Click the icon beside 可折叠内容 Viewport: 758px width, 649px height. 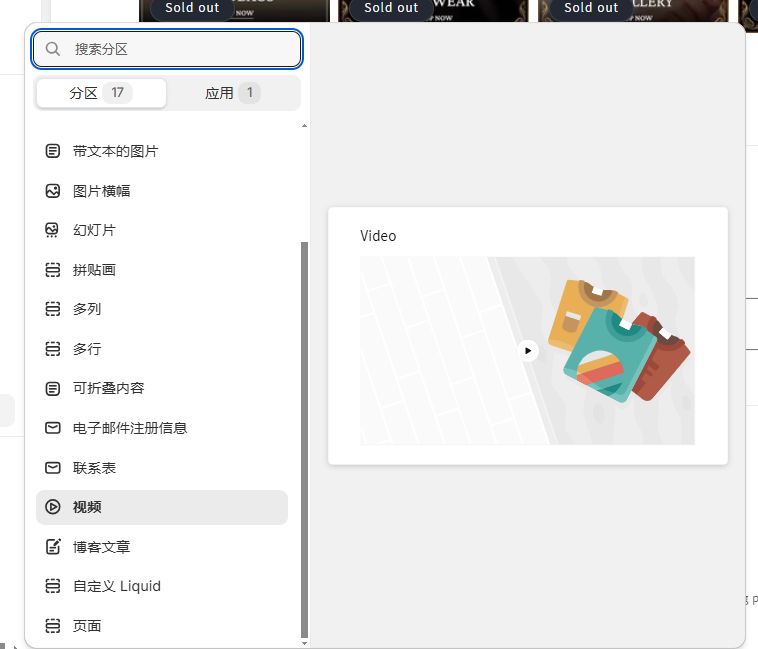point(53,388)
